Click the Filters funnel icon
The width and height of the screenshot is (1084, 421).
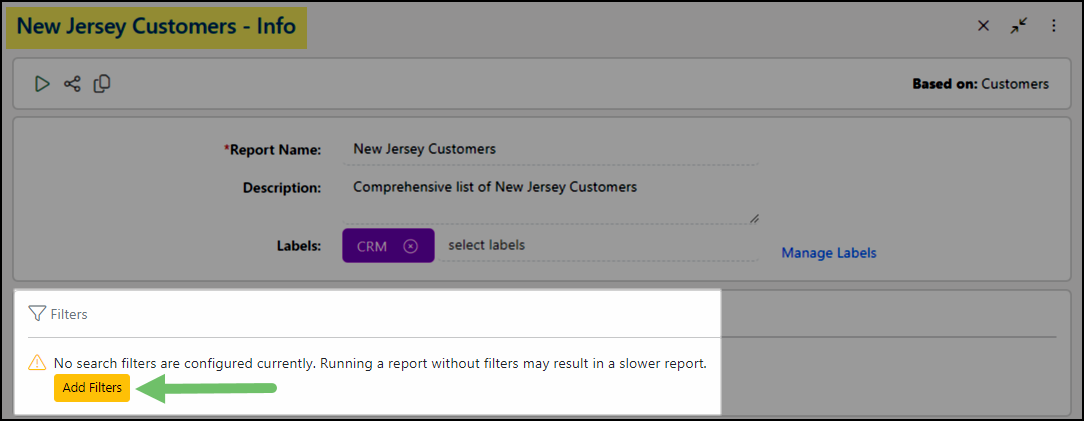[x=37, y=314]
